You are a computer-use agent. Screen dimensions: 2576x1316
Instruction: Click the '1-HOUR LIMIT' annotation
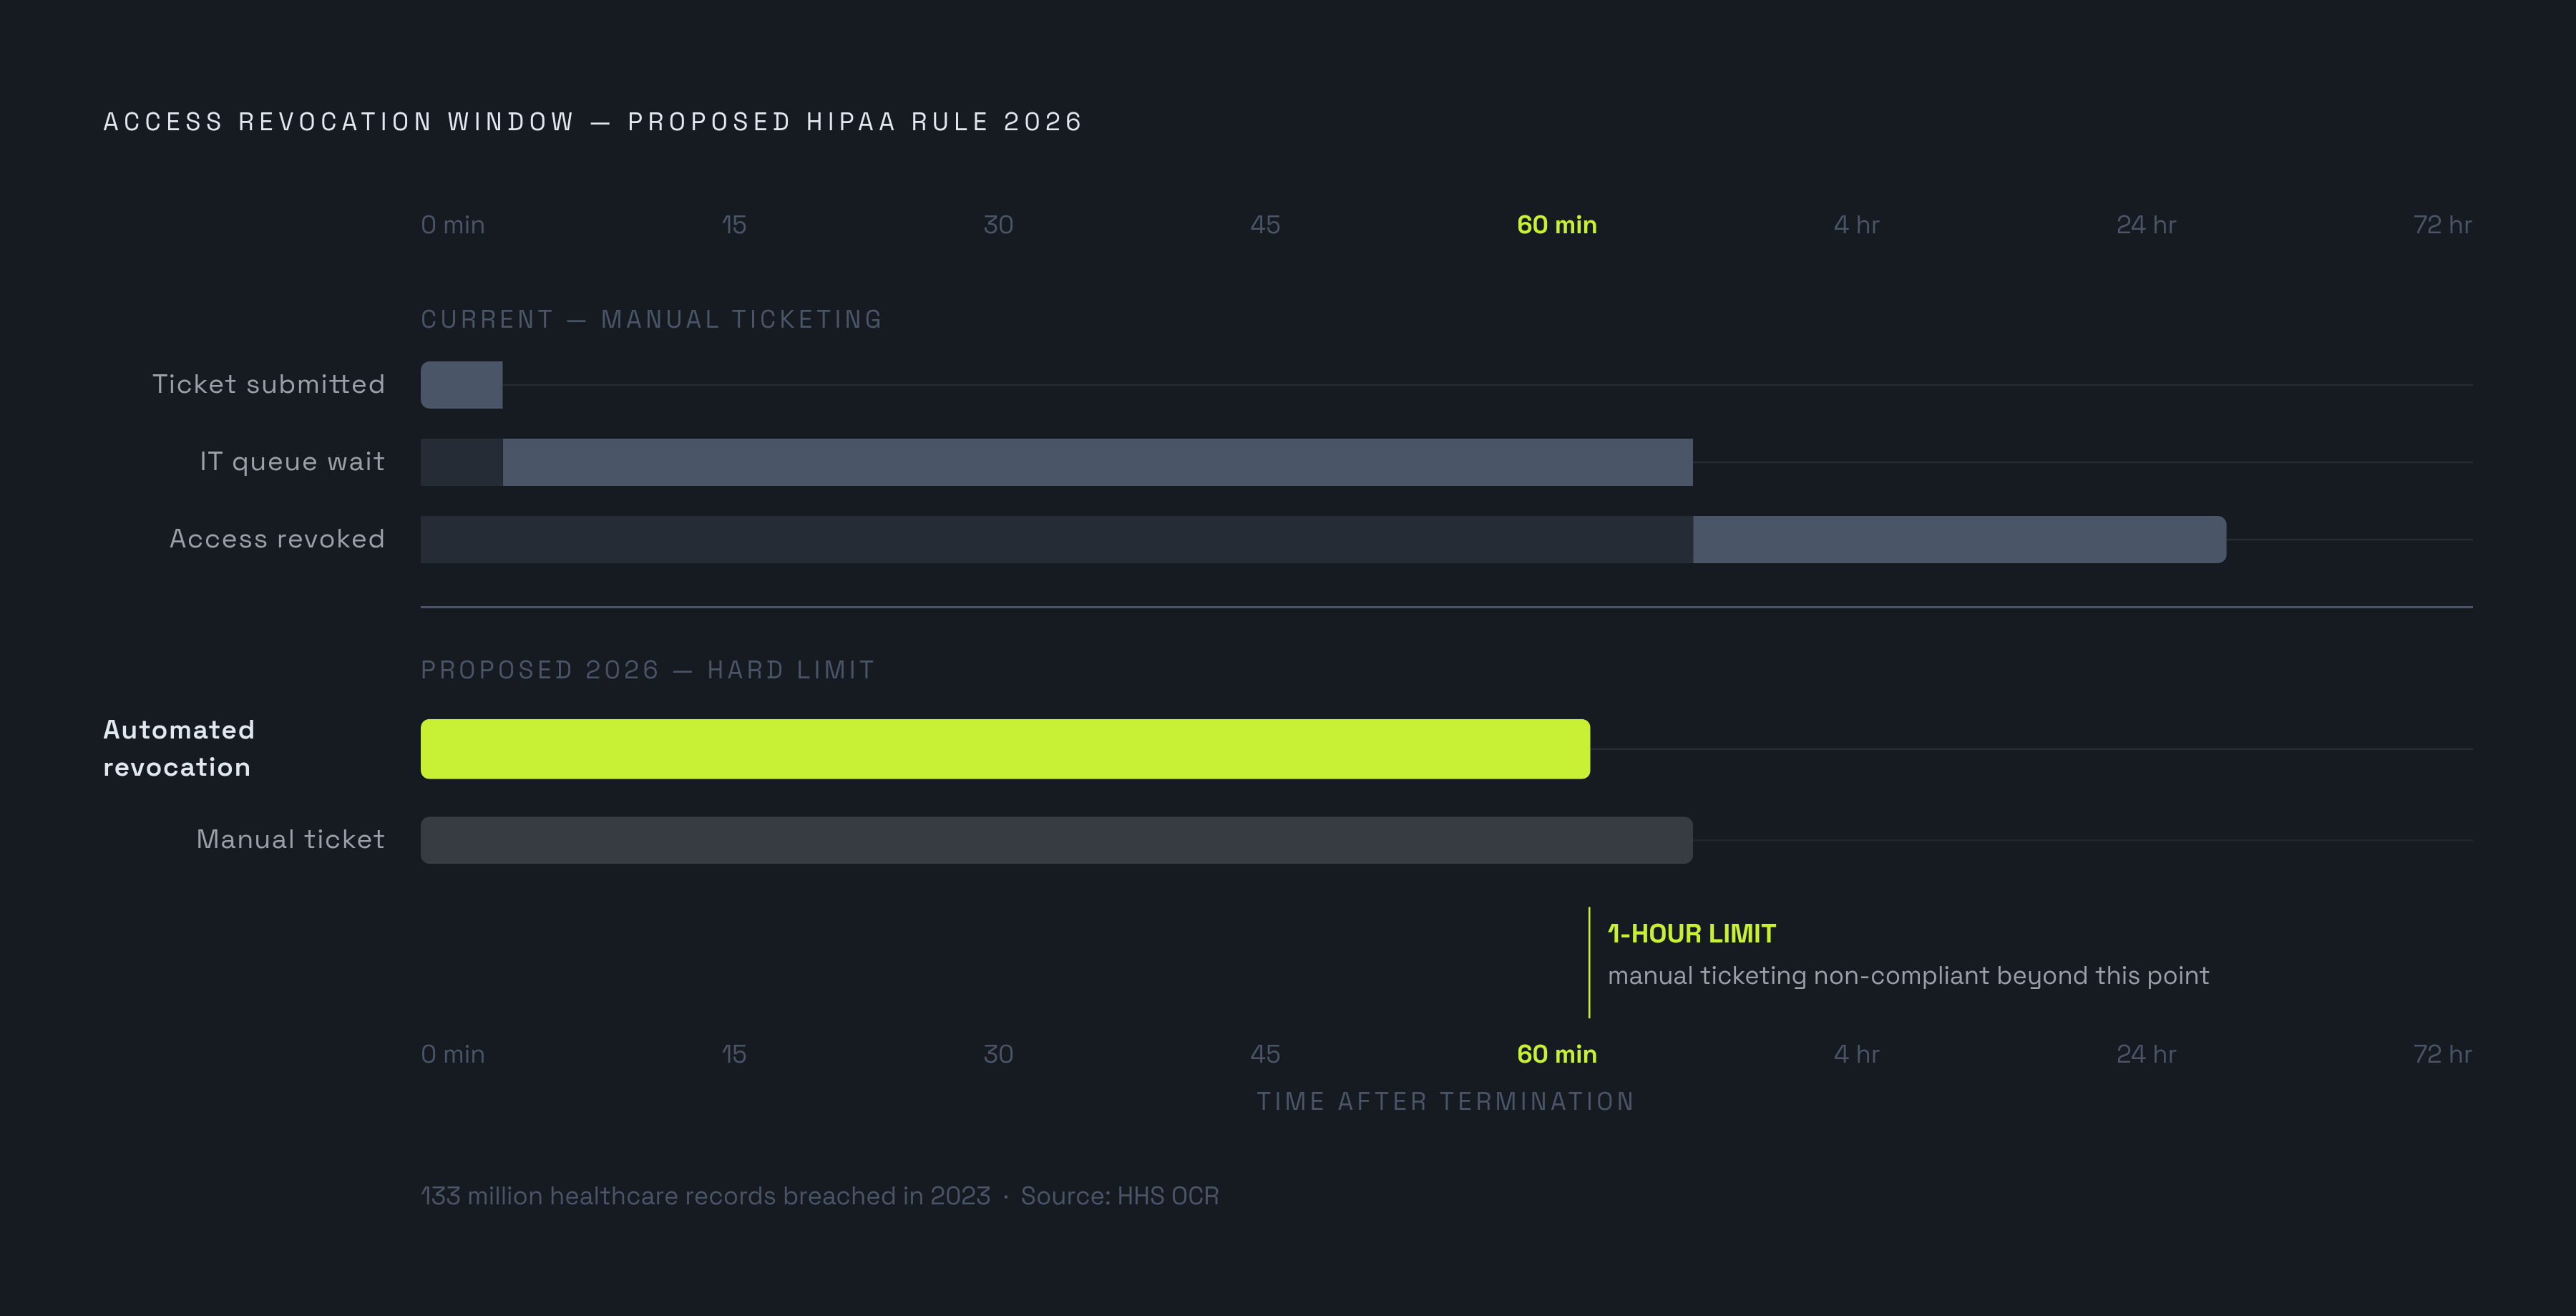click(x=1691, y=934)
